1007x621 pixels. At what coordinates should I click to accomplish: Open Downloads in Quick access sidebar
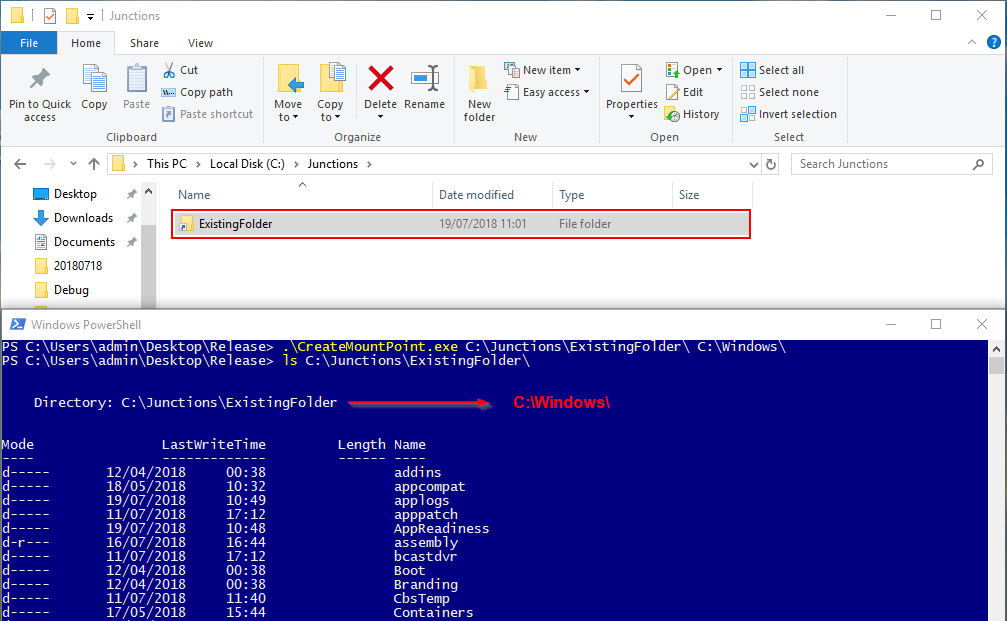(x=83, y=218)
